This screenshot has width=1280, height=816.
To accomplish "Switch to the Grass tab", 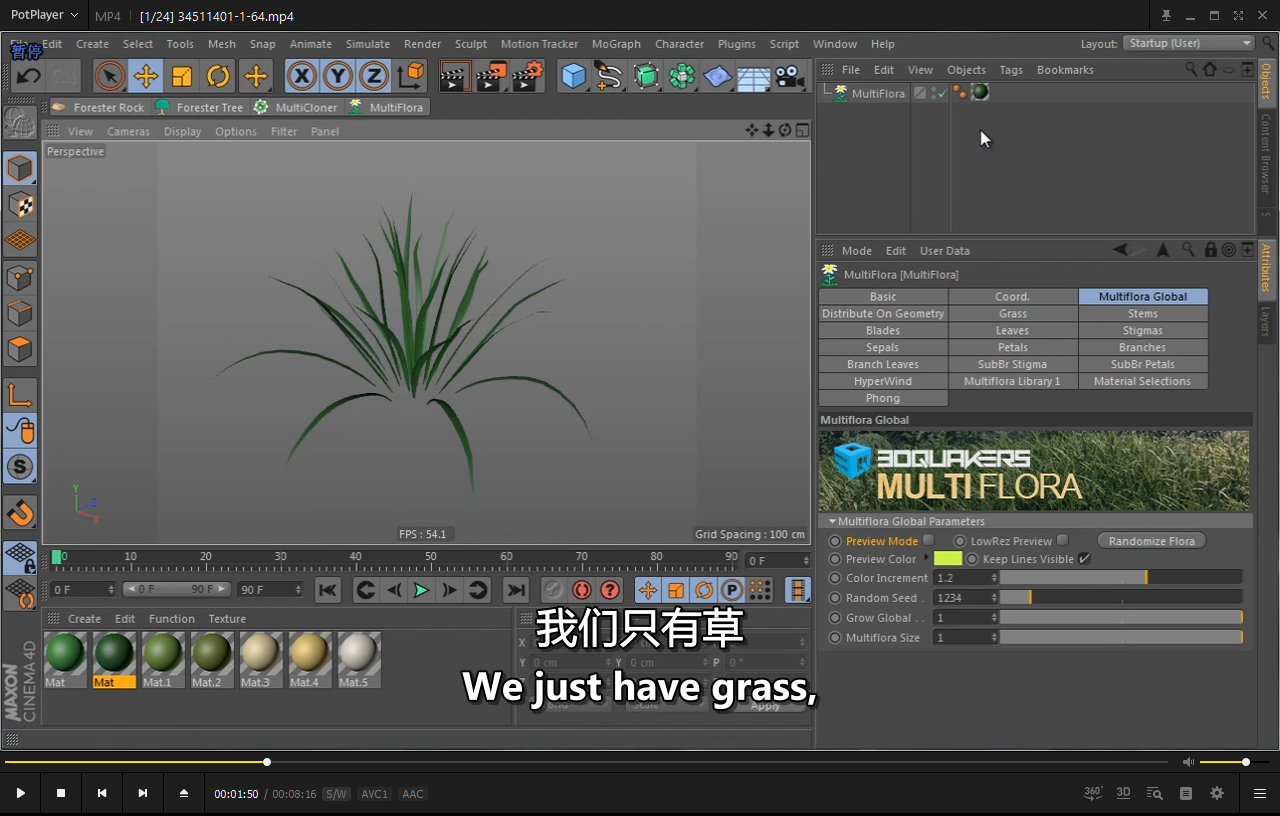I will [x=1013, y=313].
